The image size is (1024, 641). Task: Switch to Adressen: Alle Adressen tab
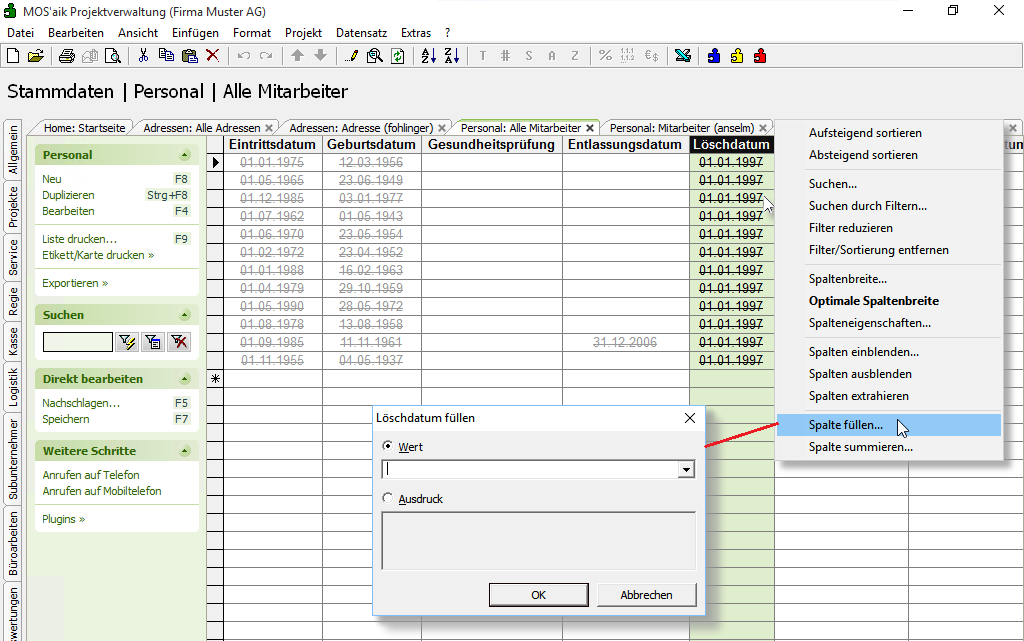tap(202, 128)
